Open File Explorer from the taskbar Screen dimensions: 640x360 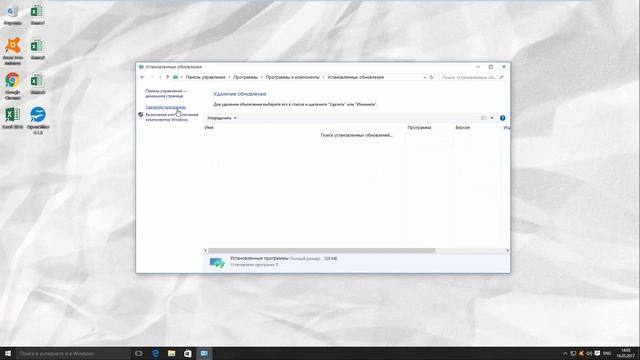171,353
